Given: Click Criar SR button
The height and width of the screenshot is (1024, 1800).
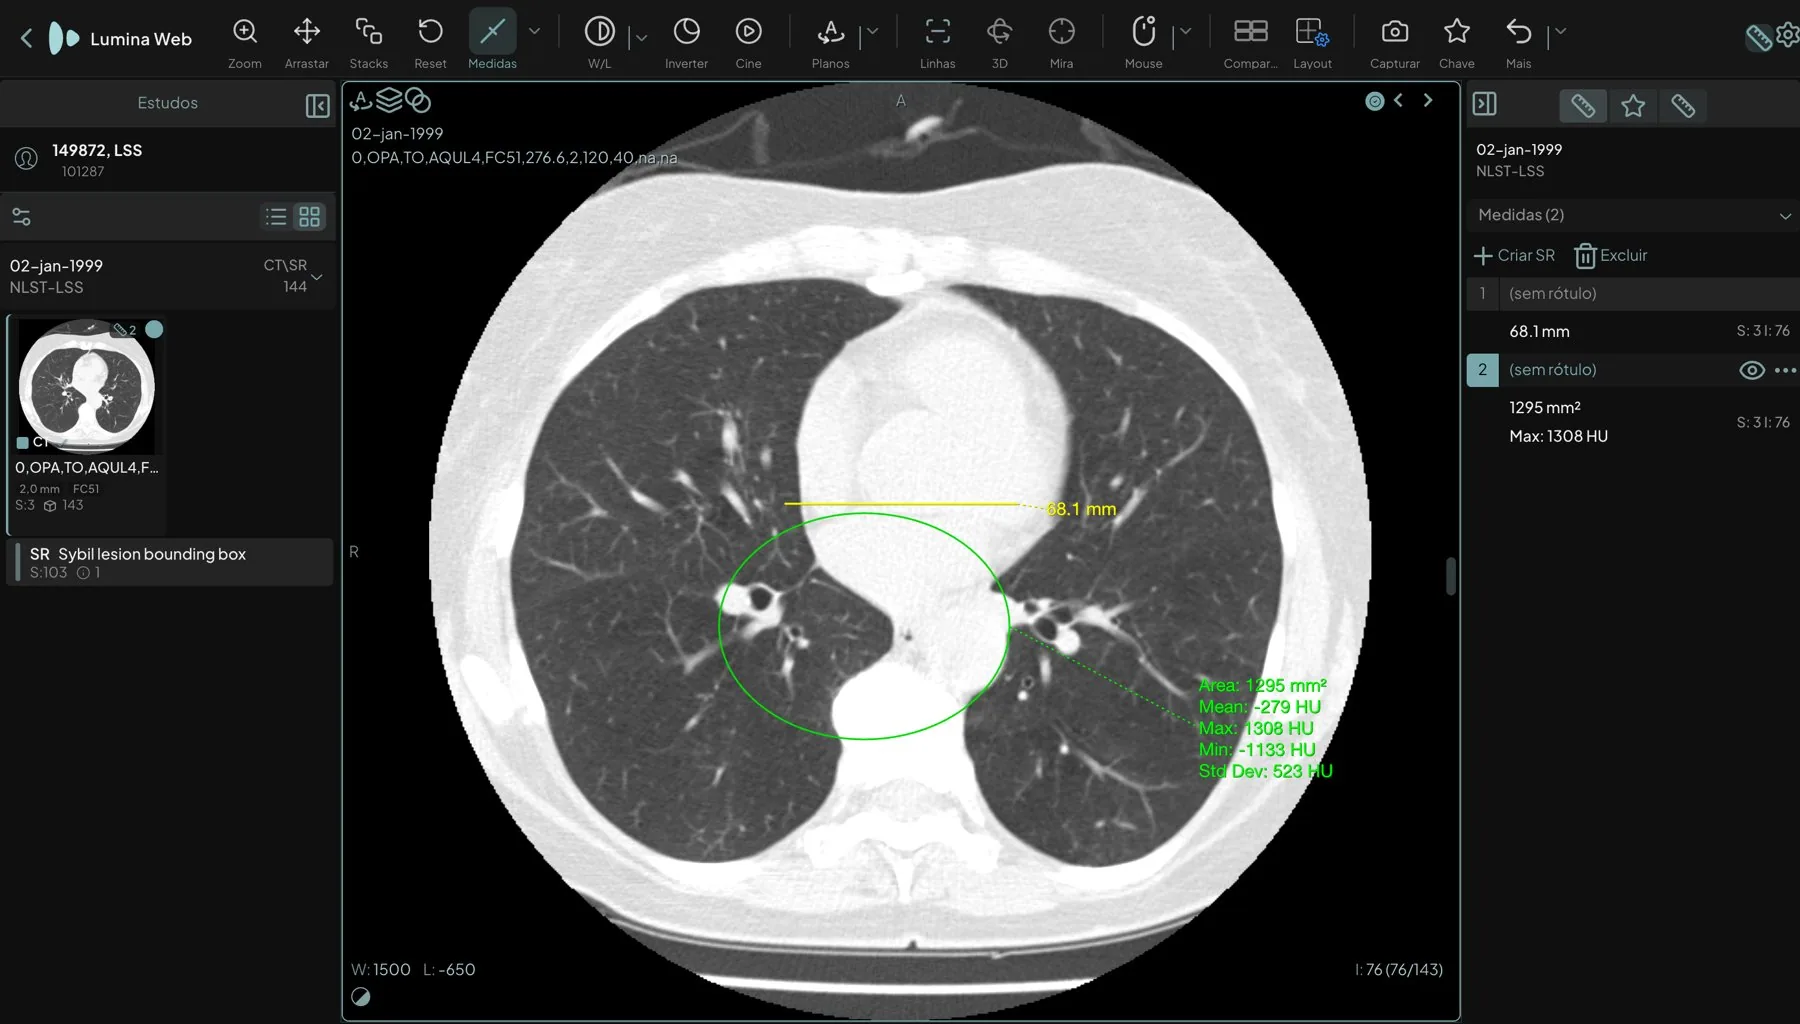Looking at the screenshot, I should pos(1514,256).
